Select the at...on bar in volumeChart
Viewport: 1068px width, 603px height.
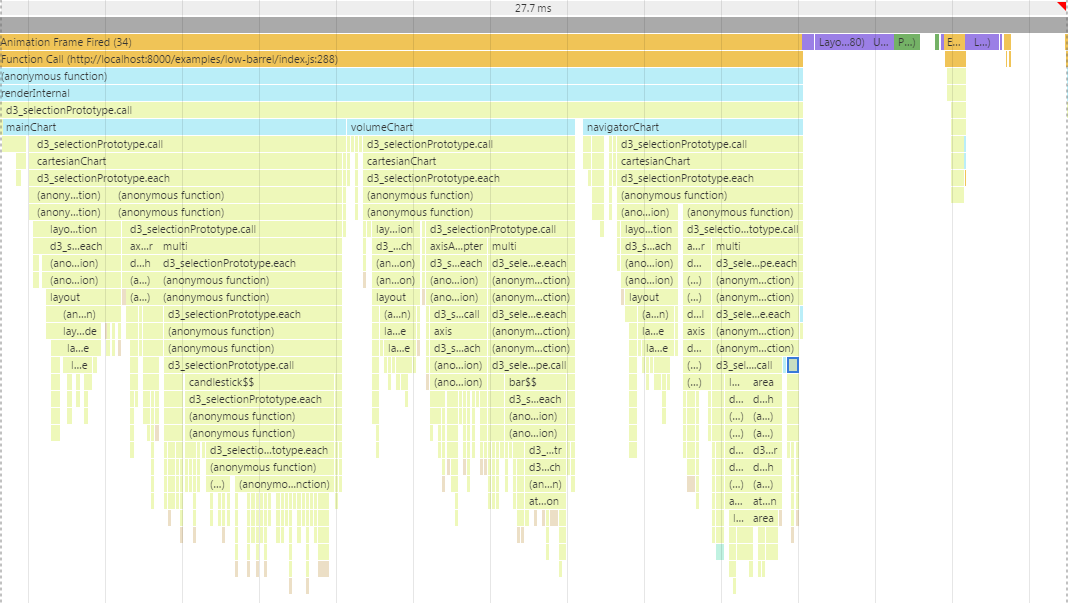tap(544, 502)
